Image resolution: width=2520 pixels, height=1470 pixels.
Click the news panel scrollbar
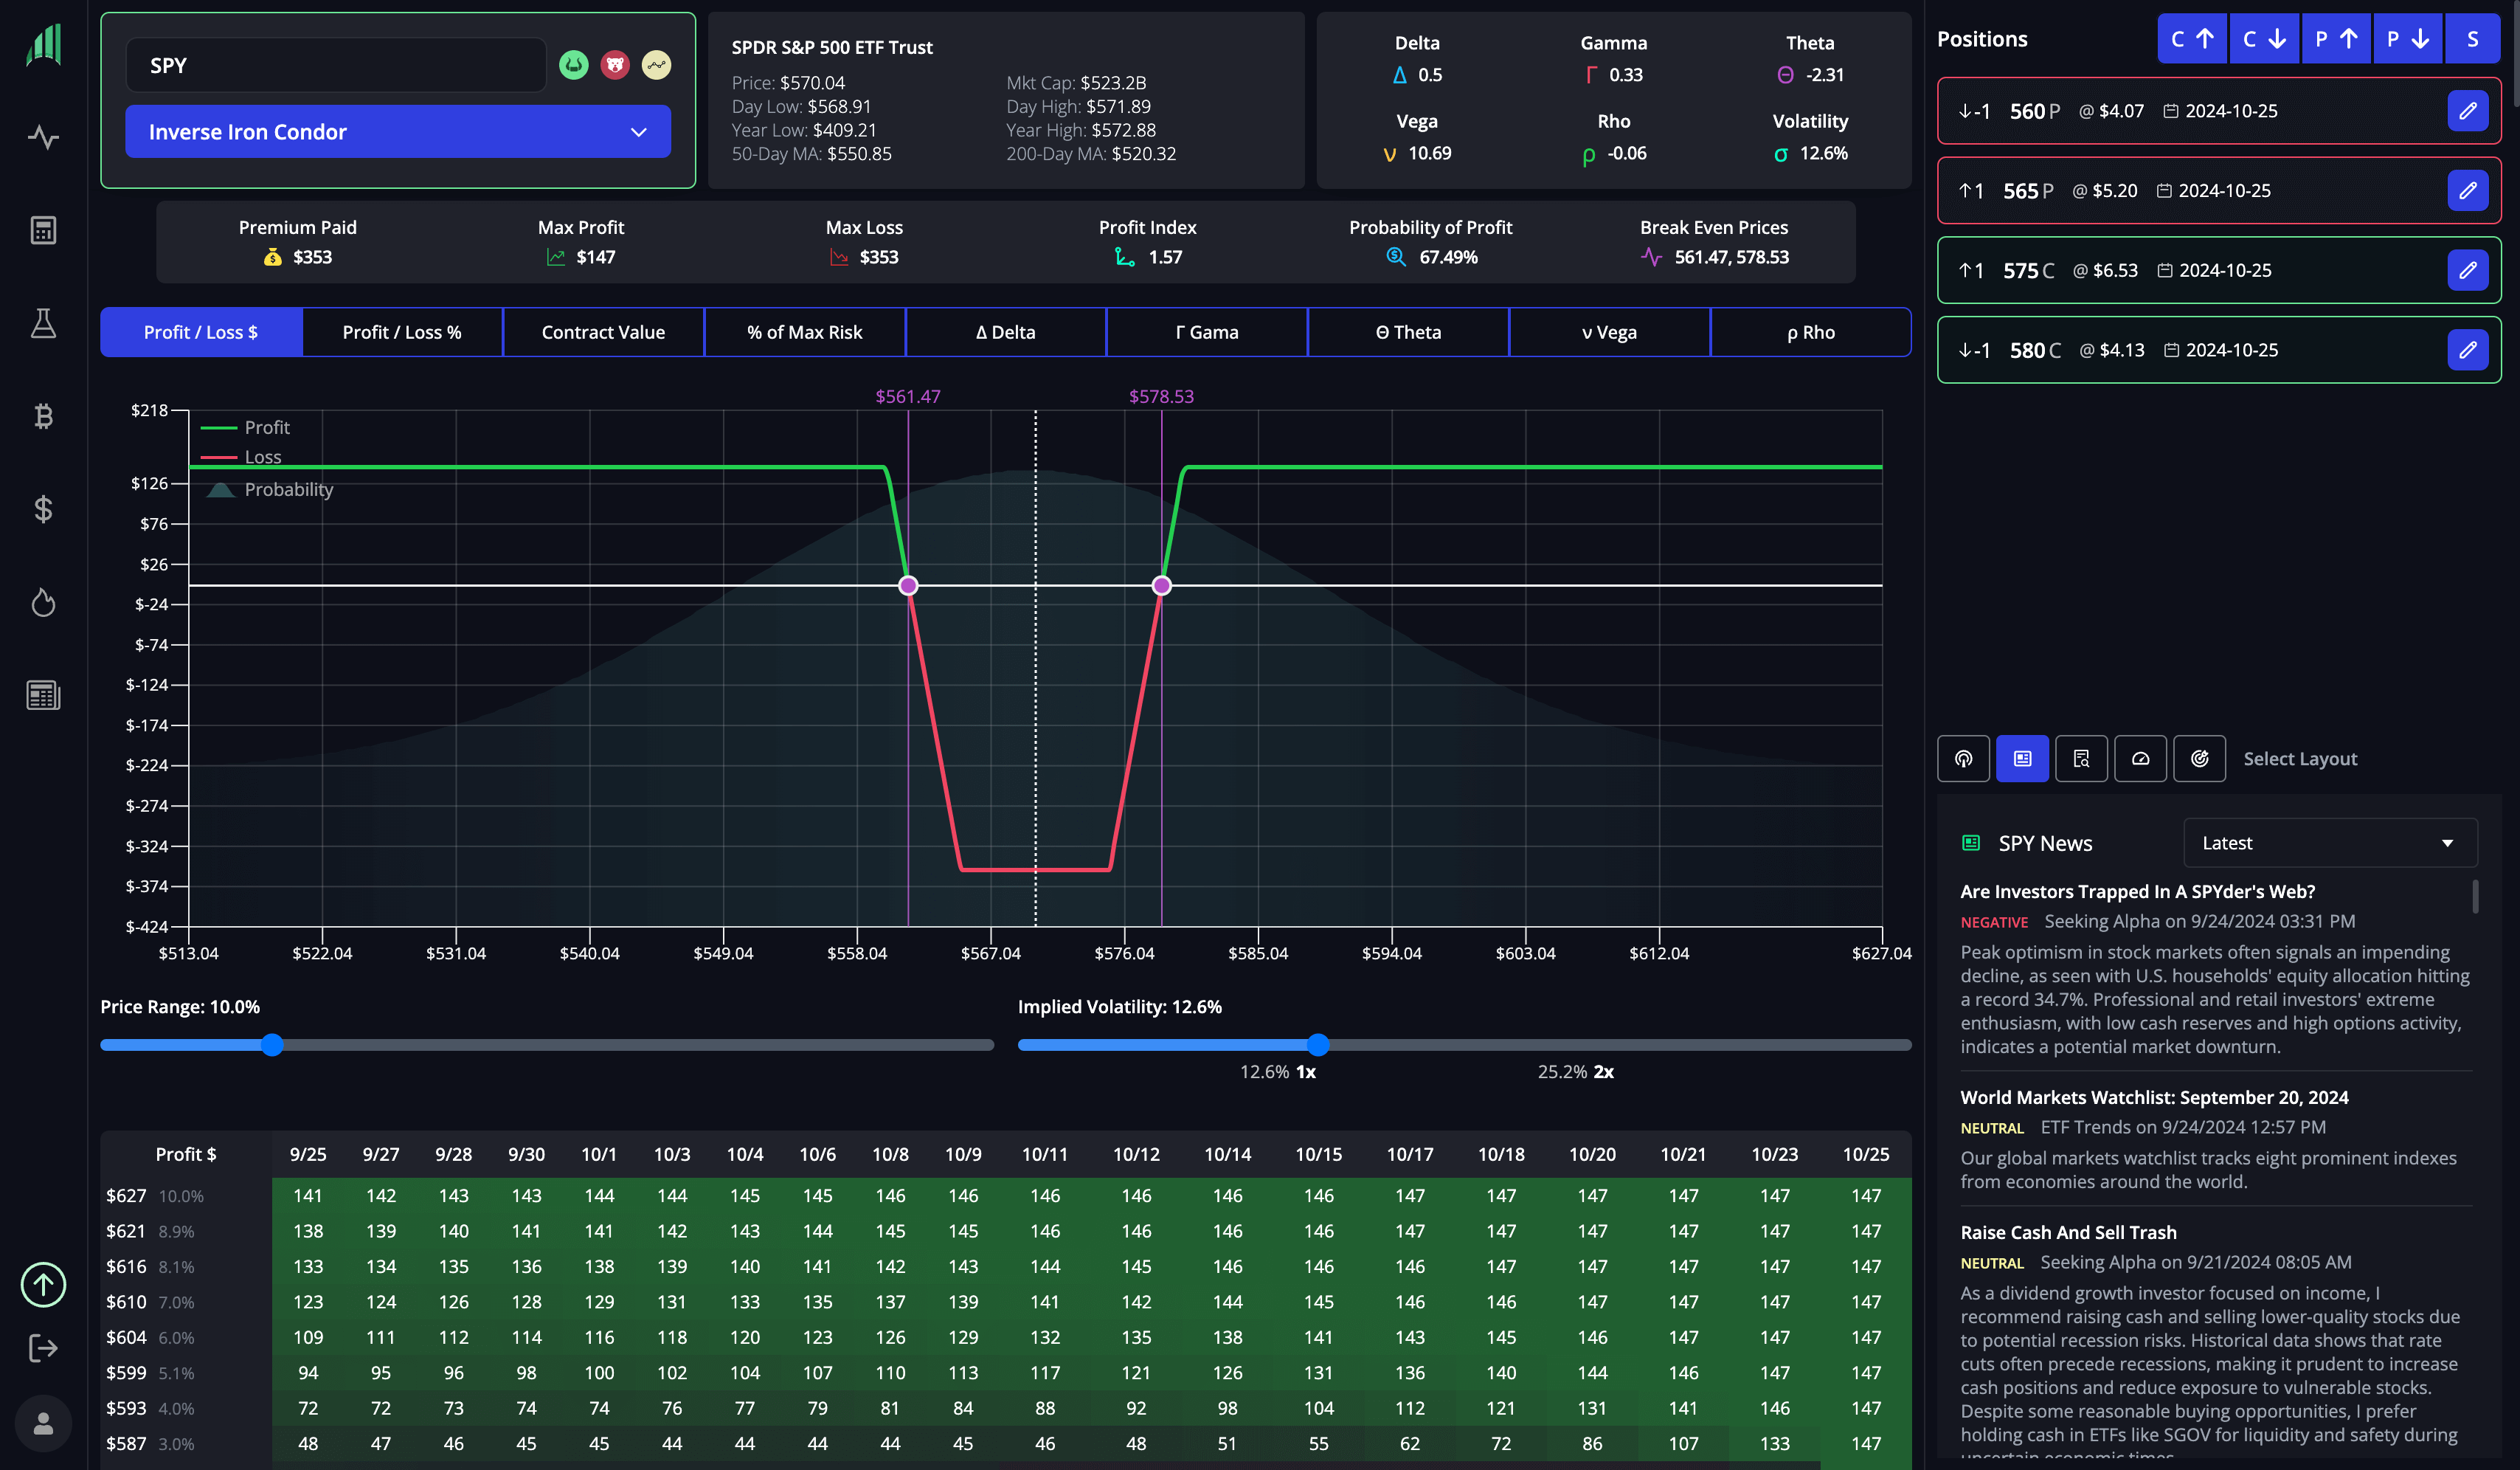coord(2475,896)
